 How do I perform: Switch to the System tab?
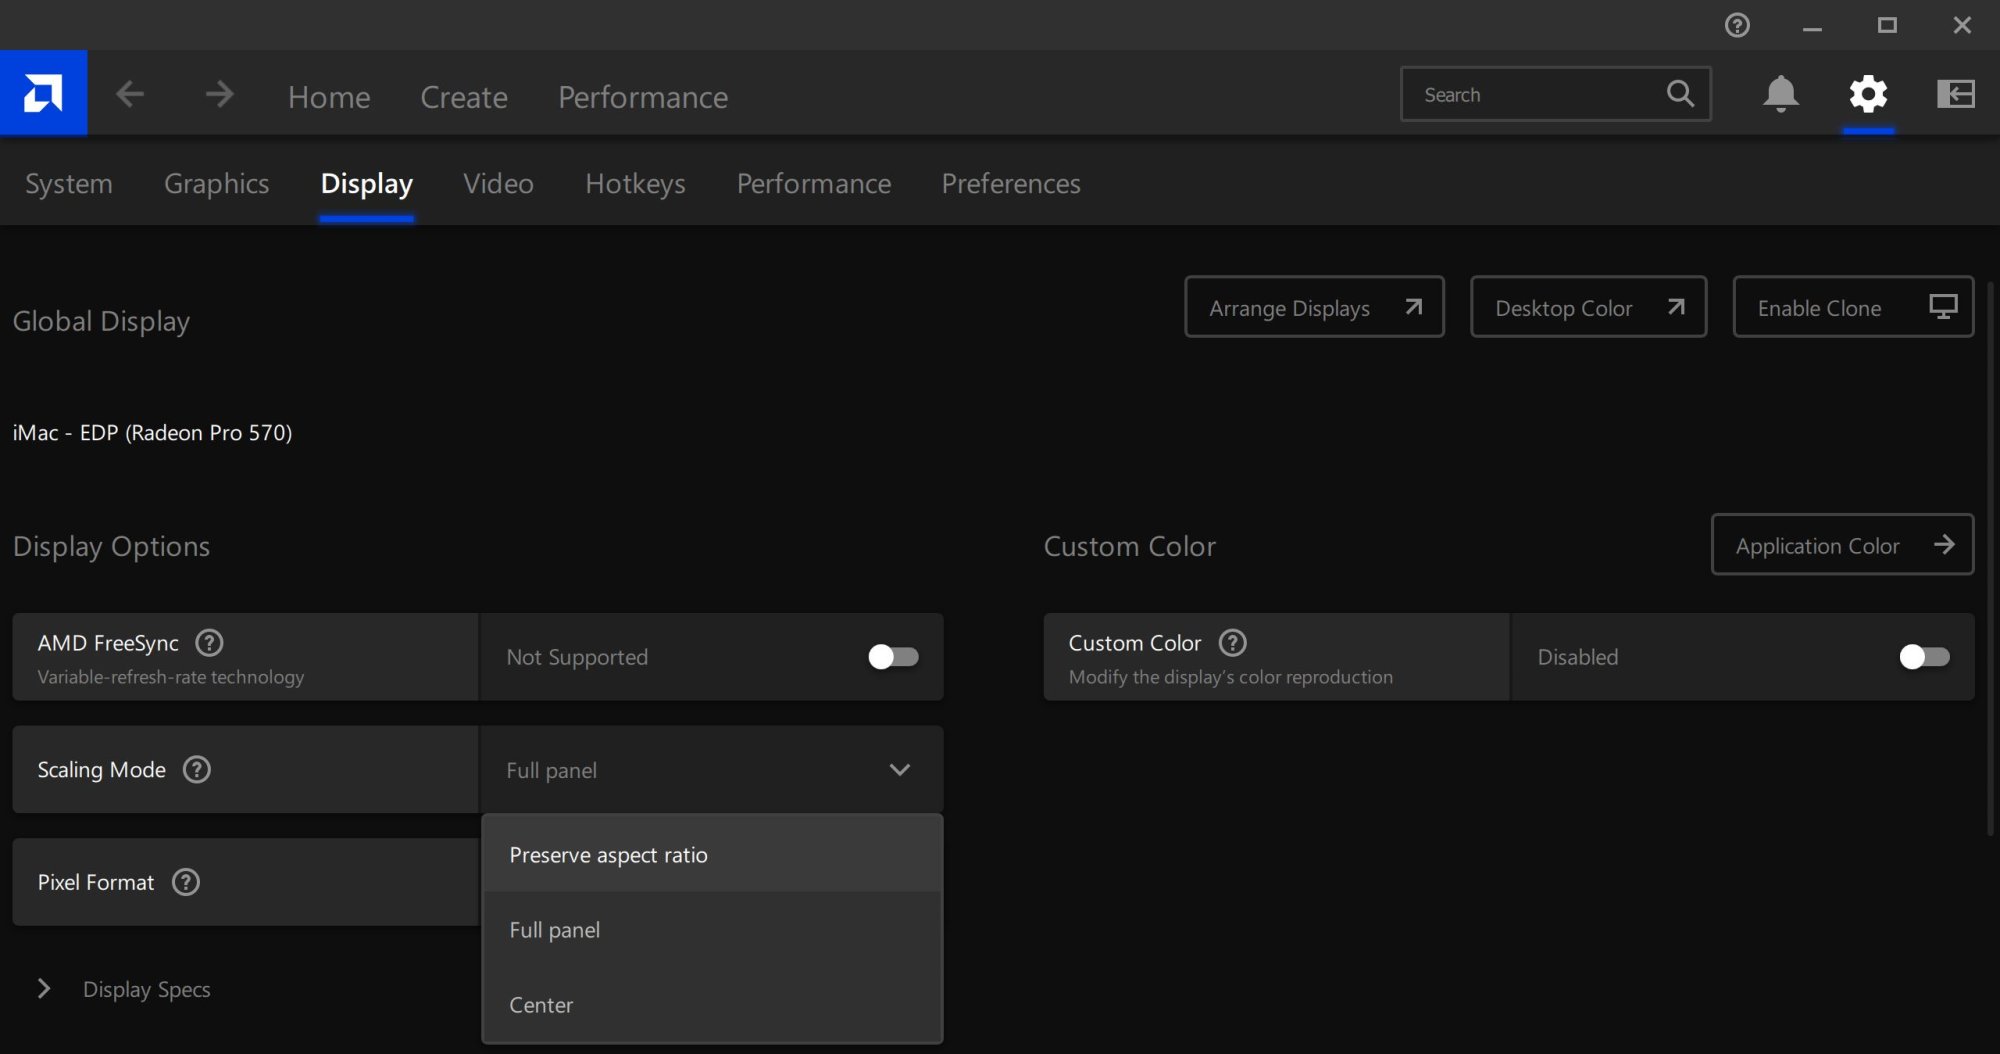tap(69, 183)
